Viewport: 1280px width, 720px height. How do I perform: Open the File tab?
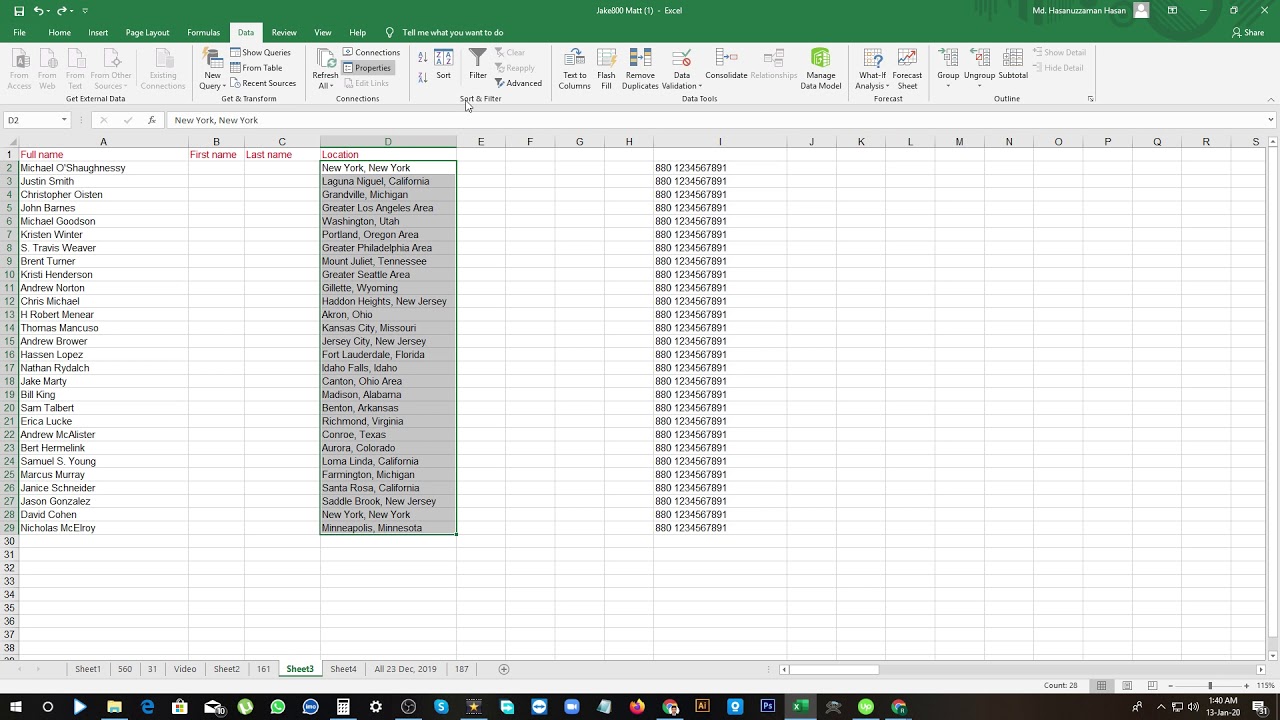coord(19,33)
